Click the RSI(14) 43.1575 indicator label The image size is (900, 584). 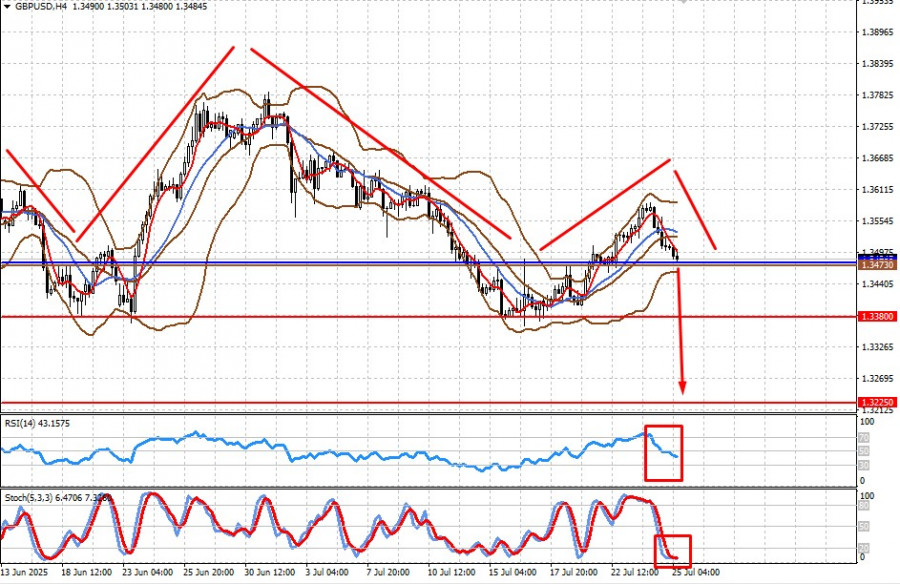coord(37,423)
